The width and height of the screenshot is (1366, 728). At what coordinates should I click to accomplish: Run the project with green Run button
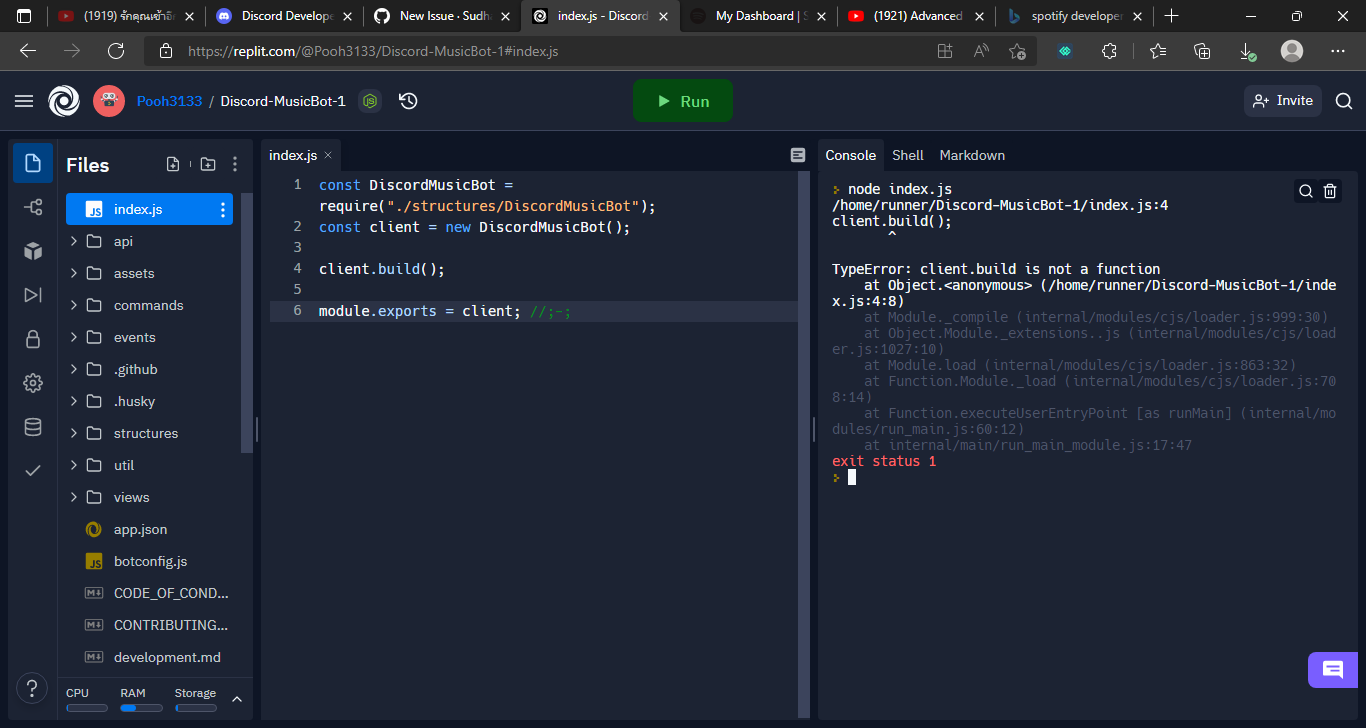[x=683, y=100]
